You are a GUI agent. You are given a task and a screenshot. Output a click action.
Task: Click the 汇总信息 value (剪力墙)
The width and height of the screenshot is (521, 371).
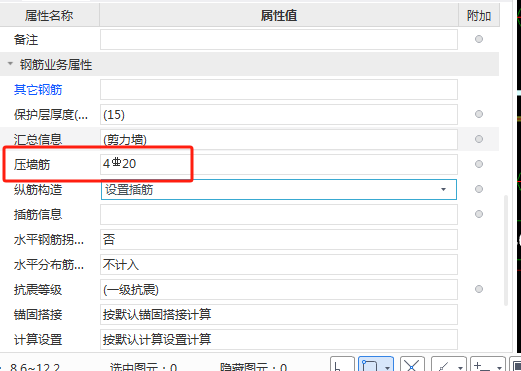click(x=279, y=139)
